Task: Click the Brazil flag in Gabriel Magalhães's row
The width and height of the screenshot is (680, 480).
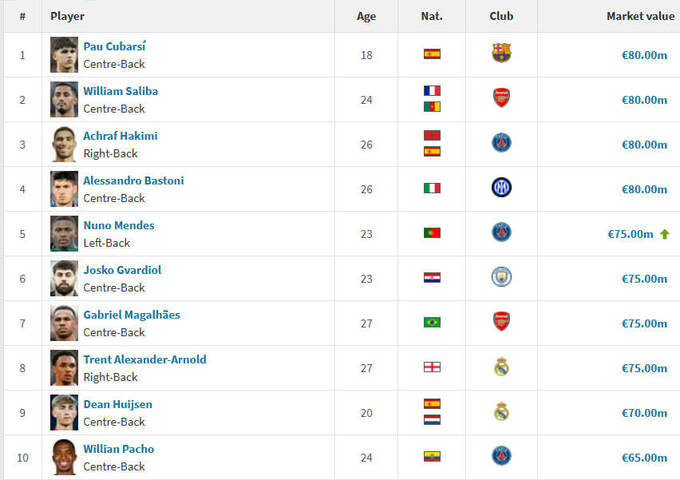Action: [432, 322]
